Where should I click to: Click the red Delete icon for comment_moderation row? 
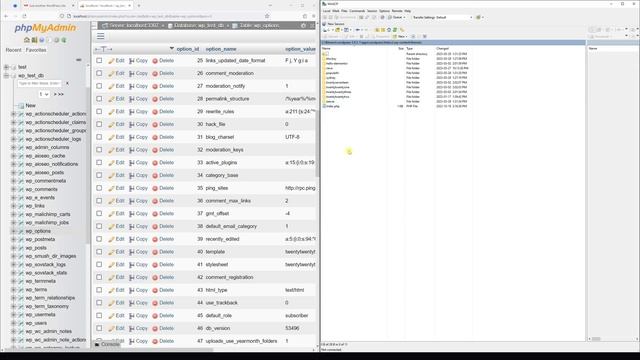[155, 73]
